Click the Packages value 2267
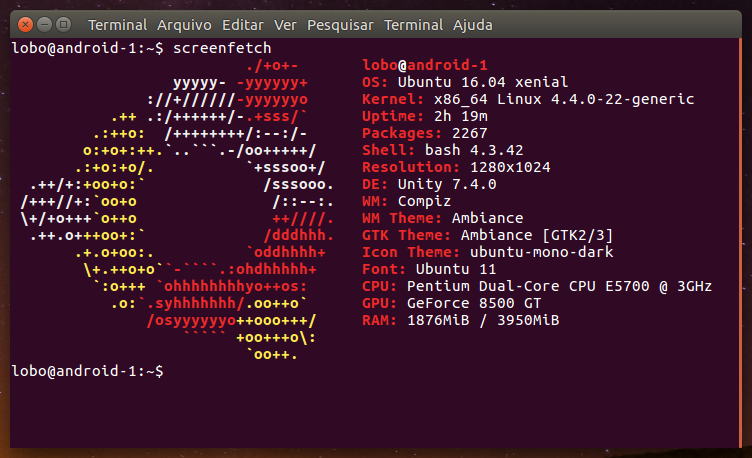Screen dimensions: 752x458 (470, 133)
